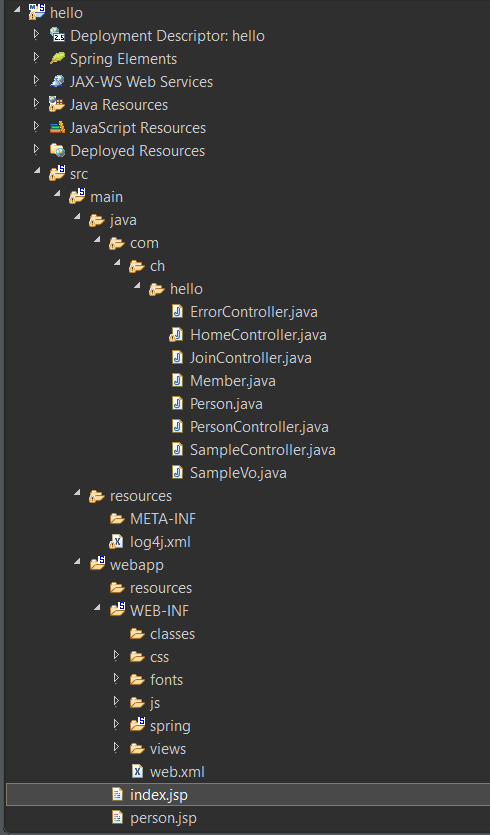The image size is (490, 835).
Task: Expand the Java Resources node
Action: point(37,103)
